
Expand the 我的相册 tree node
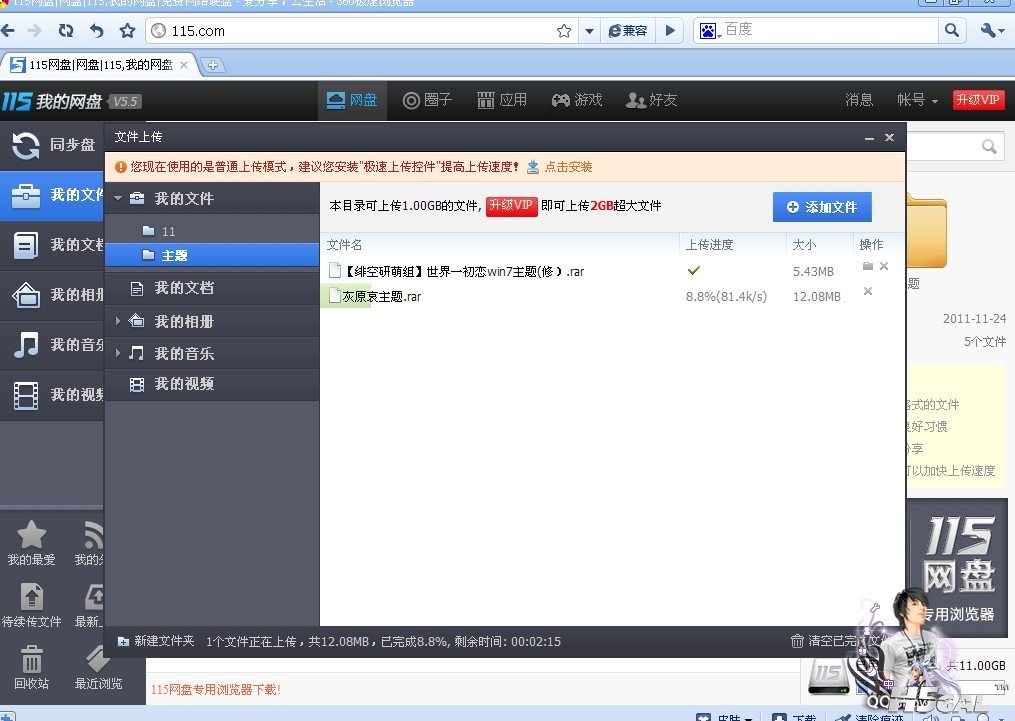point(118,321)
